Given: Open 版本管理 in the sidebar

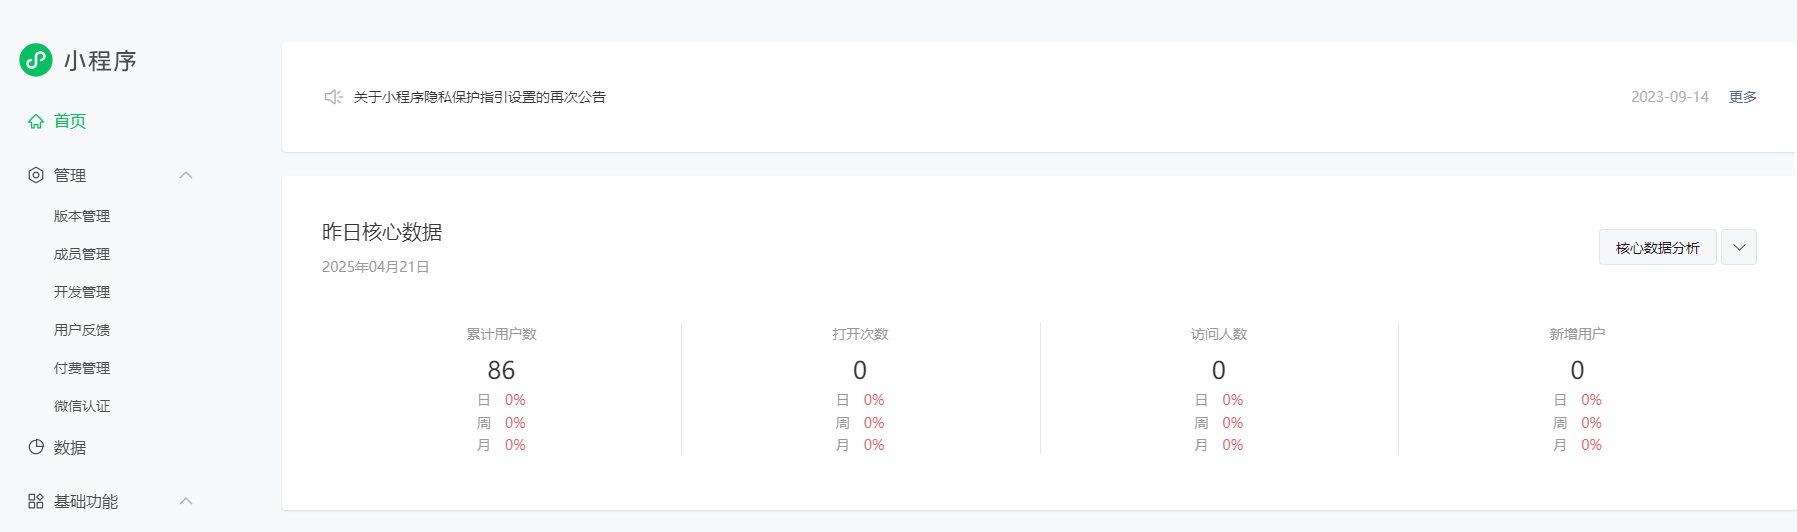Looking at the screenshot, I should (82, 216).
